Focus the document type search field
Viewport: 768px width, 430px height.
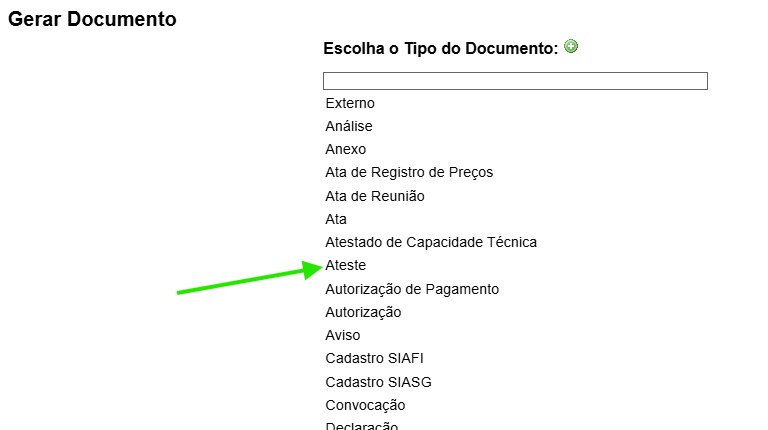tap(515, 81)
